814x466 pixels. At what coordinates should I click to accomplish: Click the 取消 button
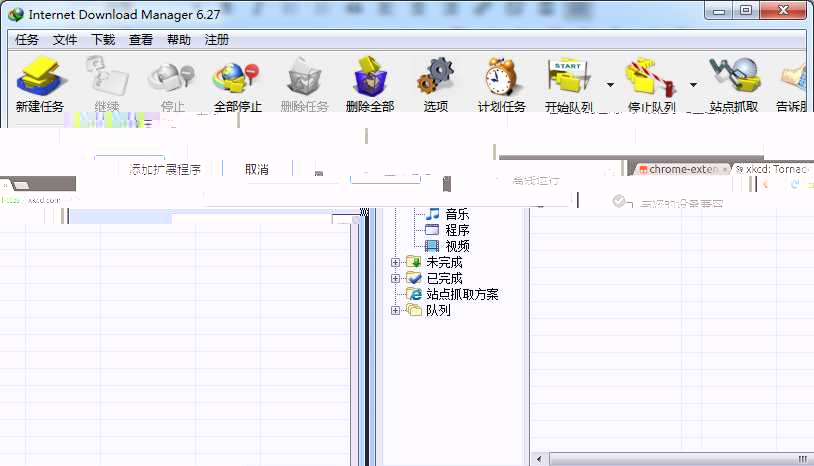point(257,169)
